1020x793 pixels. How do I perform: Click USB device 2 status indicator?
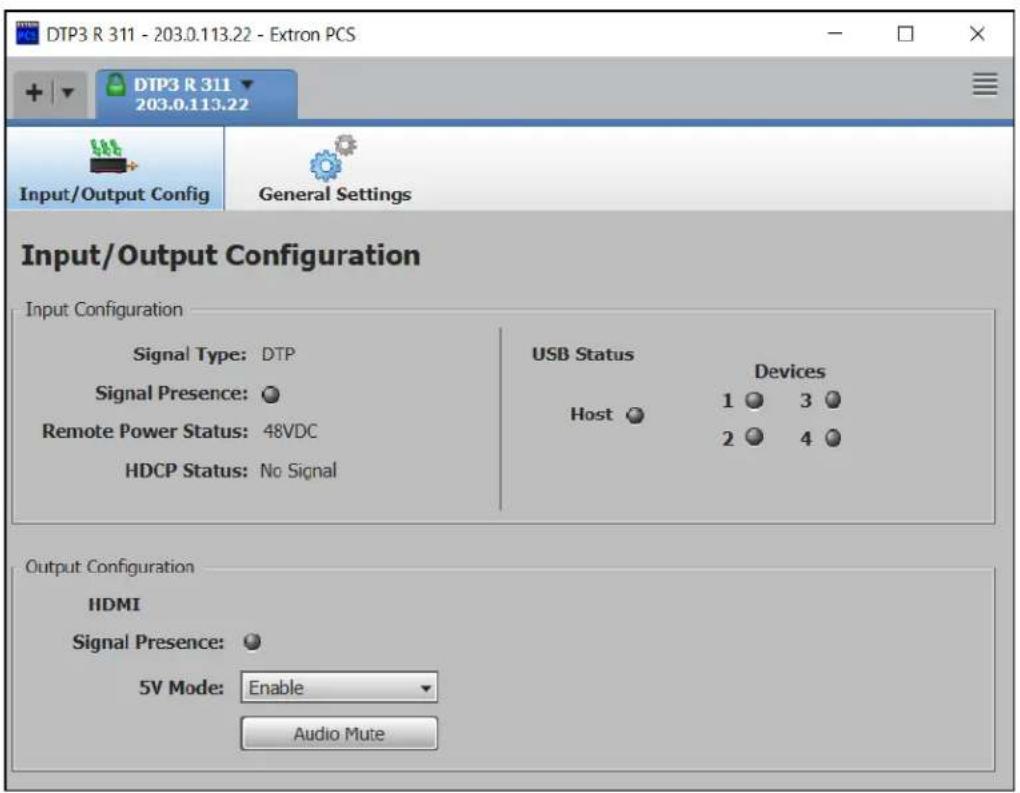click(754, 437)
